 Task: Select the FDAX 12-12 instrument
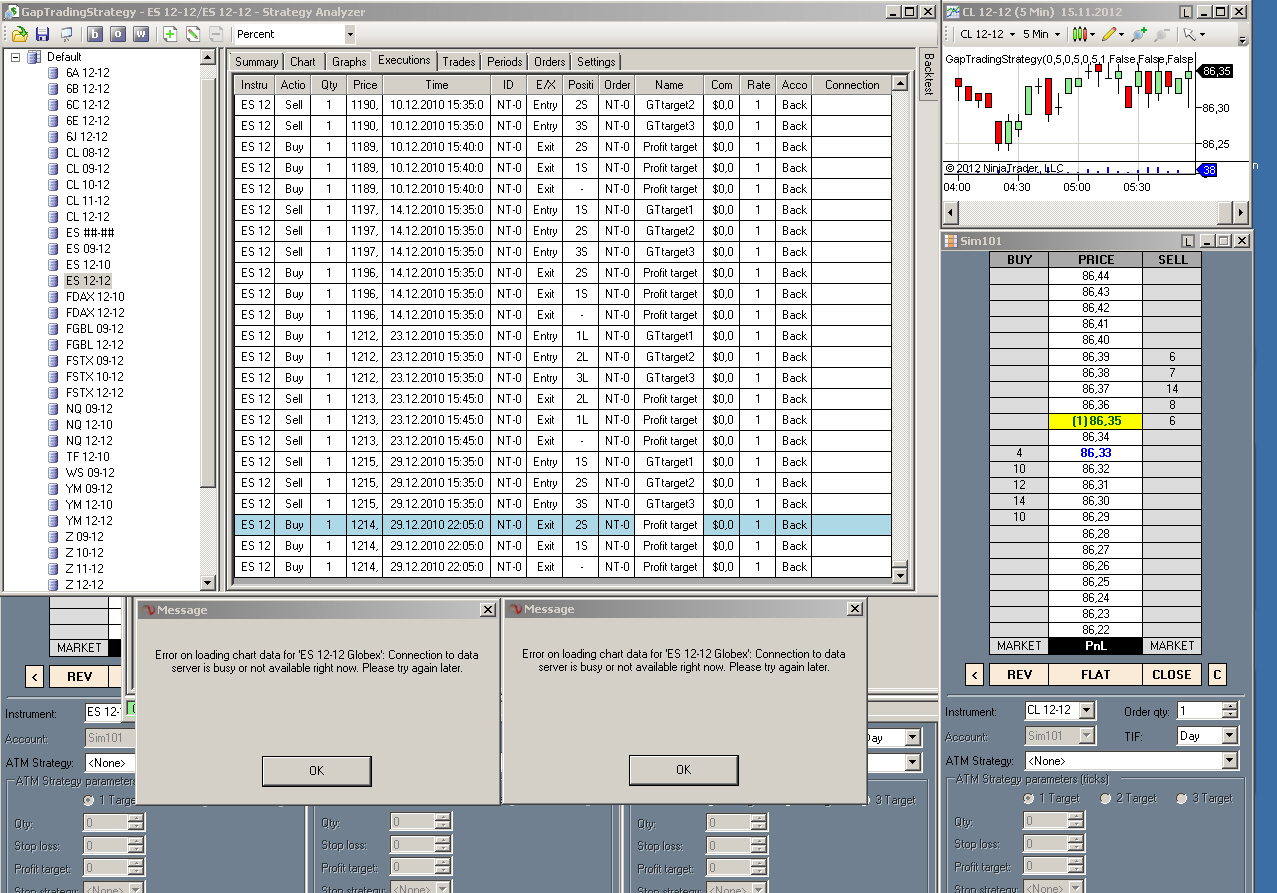point(95,313)
